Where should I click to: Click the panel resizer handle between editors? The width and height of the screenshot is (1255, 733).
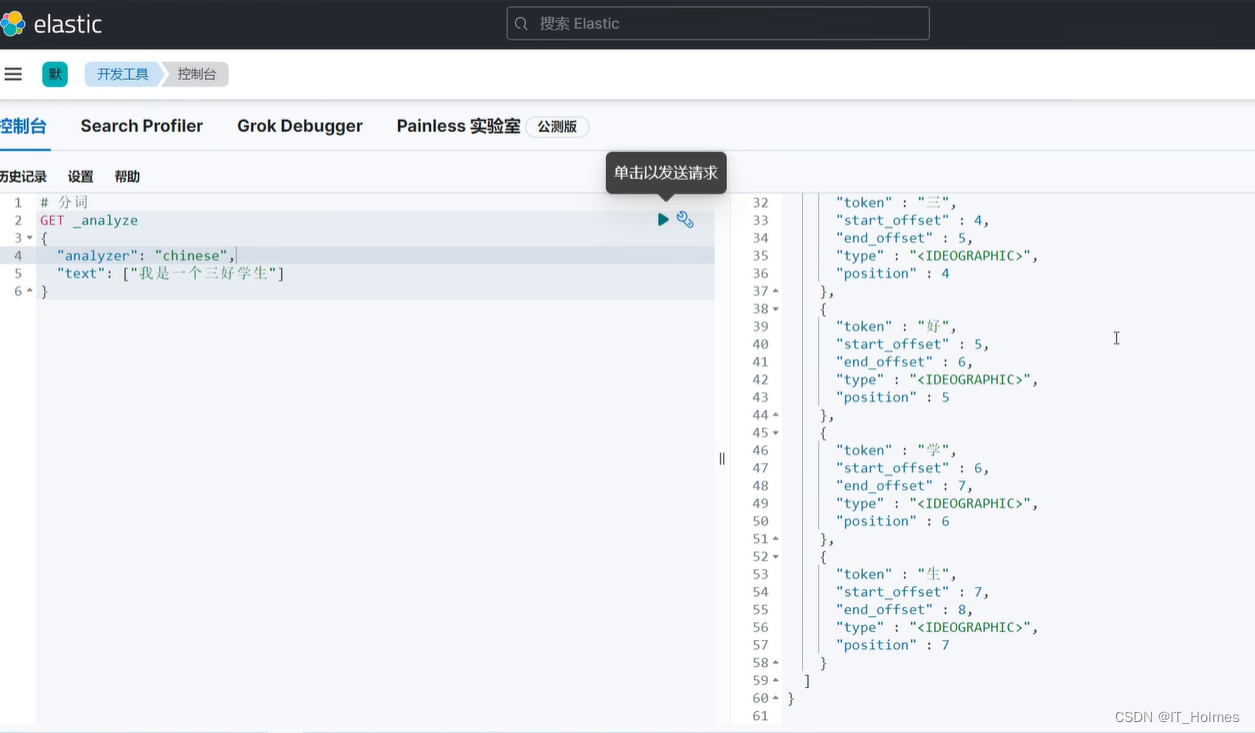tap(722, 458)
